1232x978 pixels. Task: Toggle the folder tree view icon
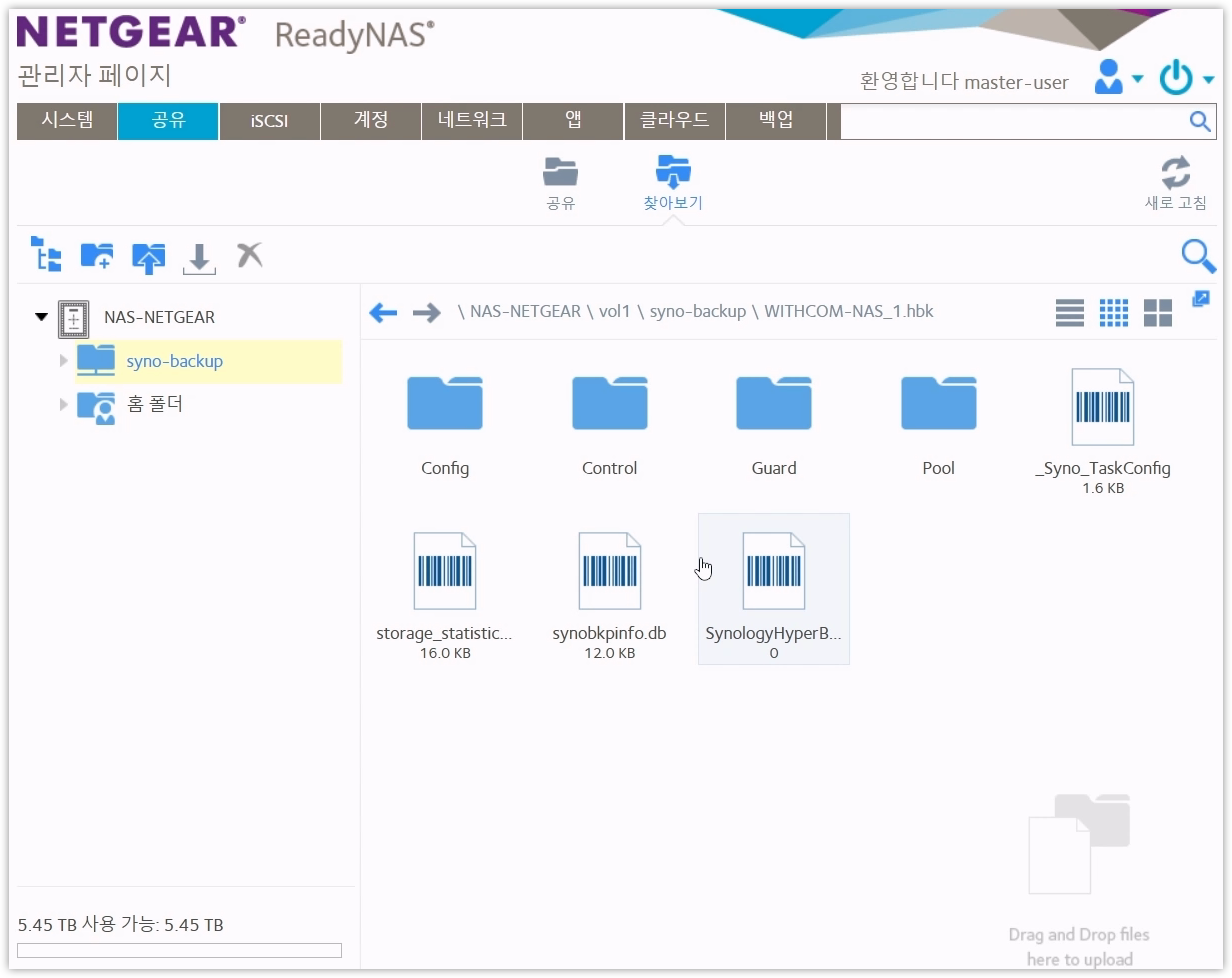tap(45, 256)
